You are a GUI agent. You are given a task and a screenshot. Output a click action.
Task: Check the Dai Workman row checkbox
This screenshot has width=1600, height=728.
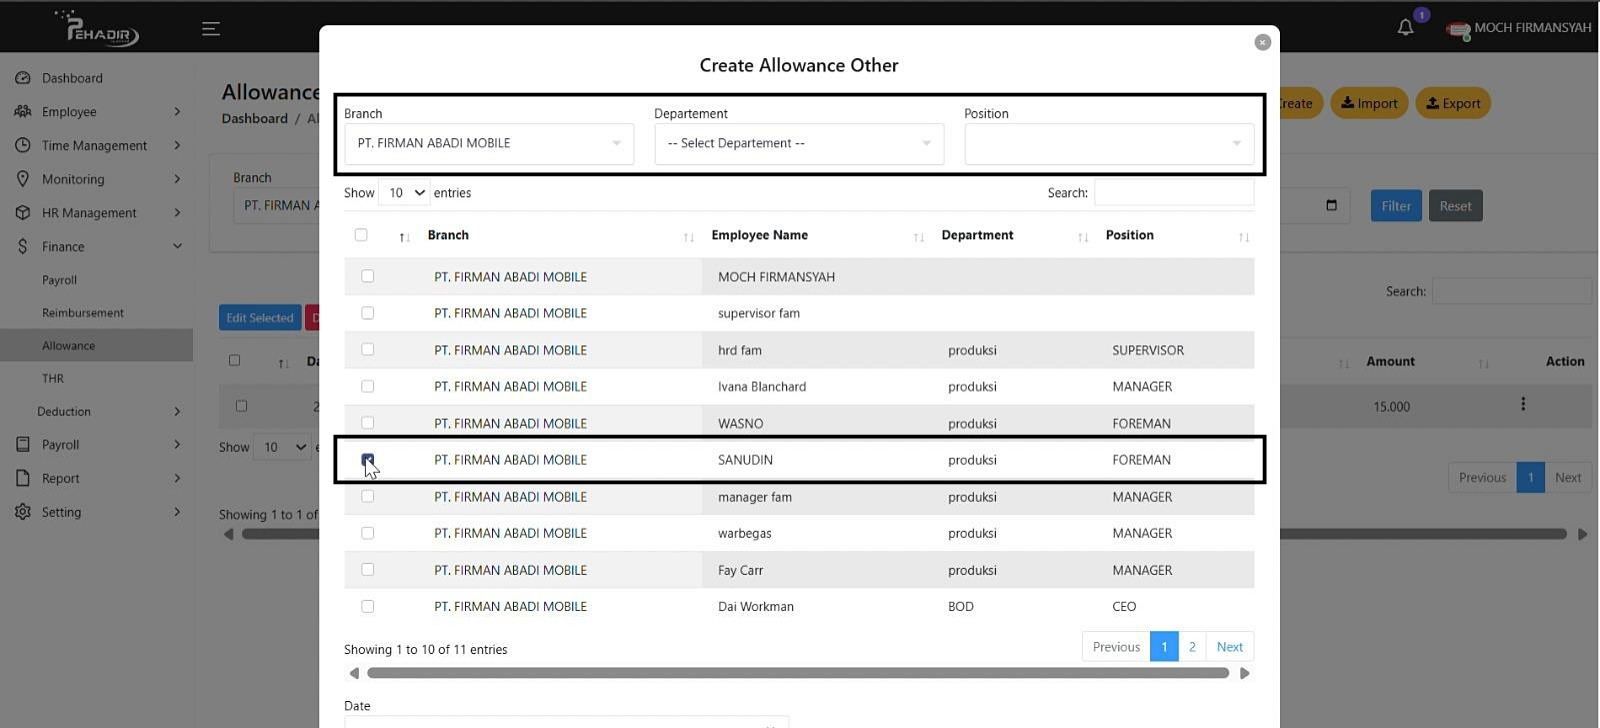point(368,606)
